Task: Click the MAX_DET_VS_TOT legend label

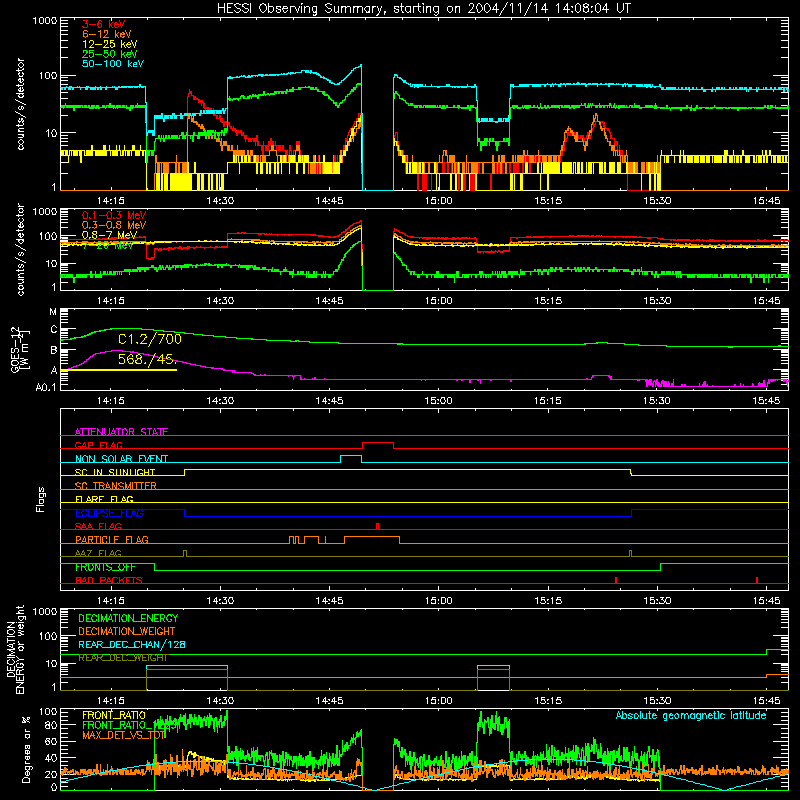Action: tap(124, 735)
